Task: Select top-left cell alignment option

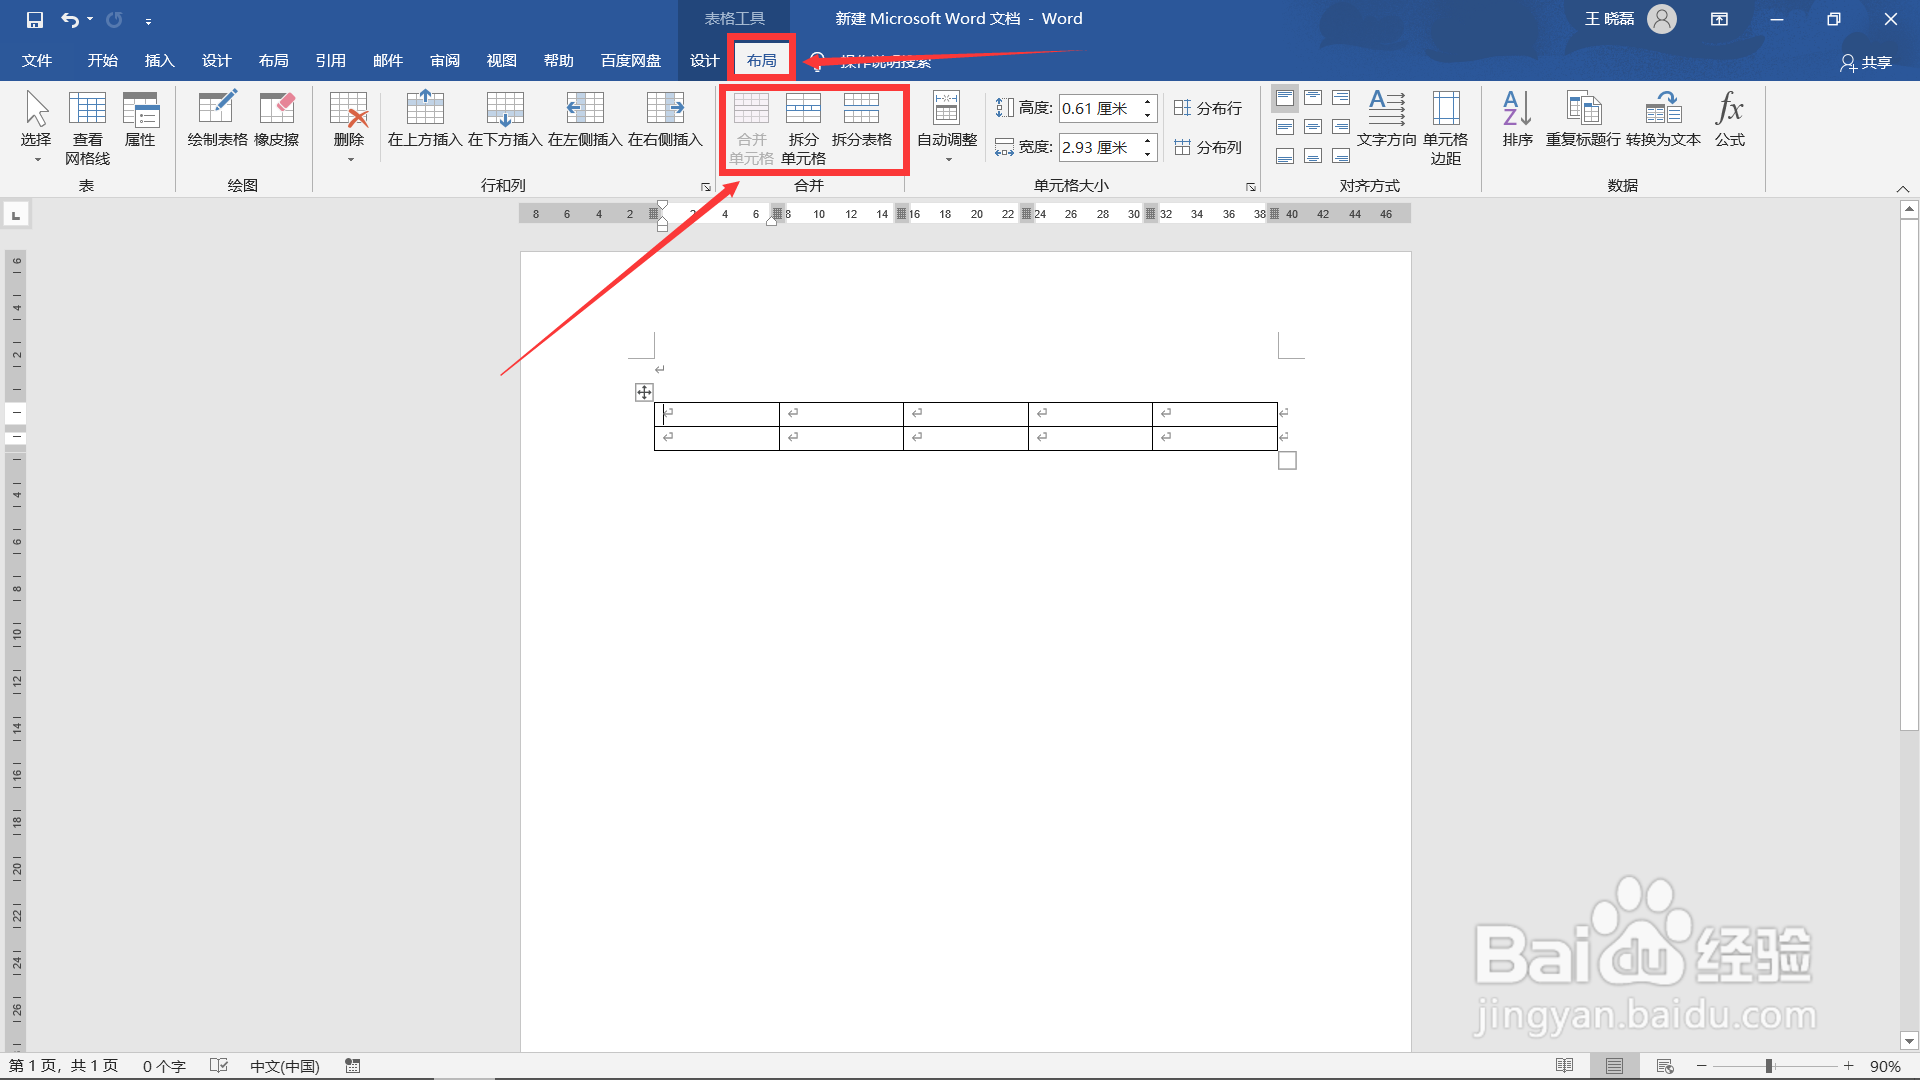Action: point(1285,98)
